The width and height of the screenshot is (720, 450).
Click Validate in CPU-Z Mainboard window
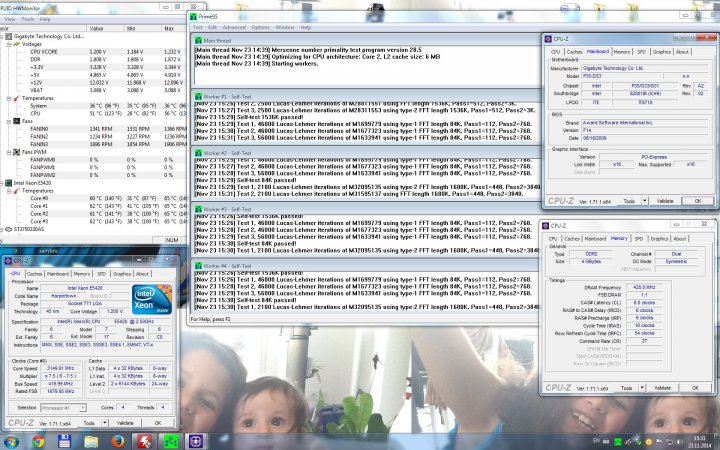tap(664, 201)
